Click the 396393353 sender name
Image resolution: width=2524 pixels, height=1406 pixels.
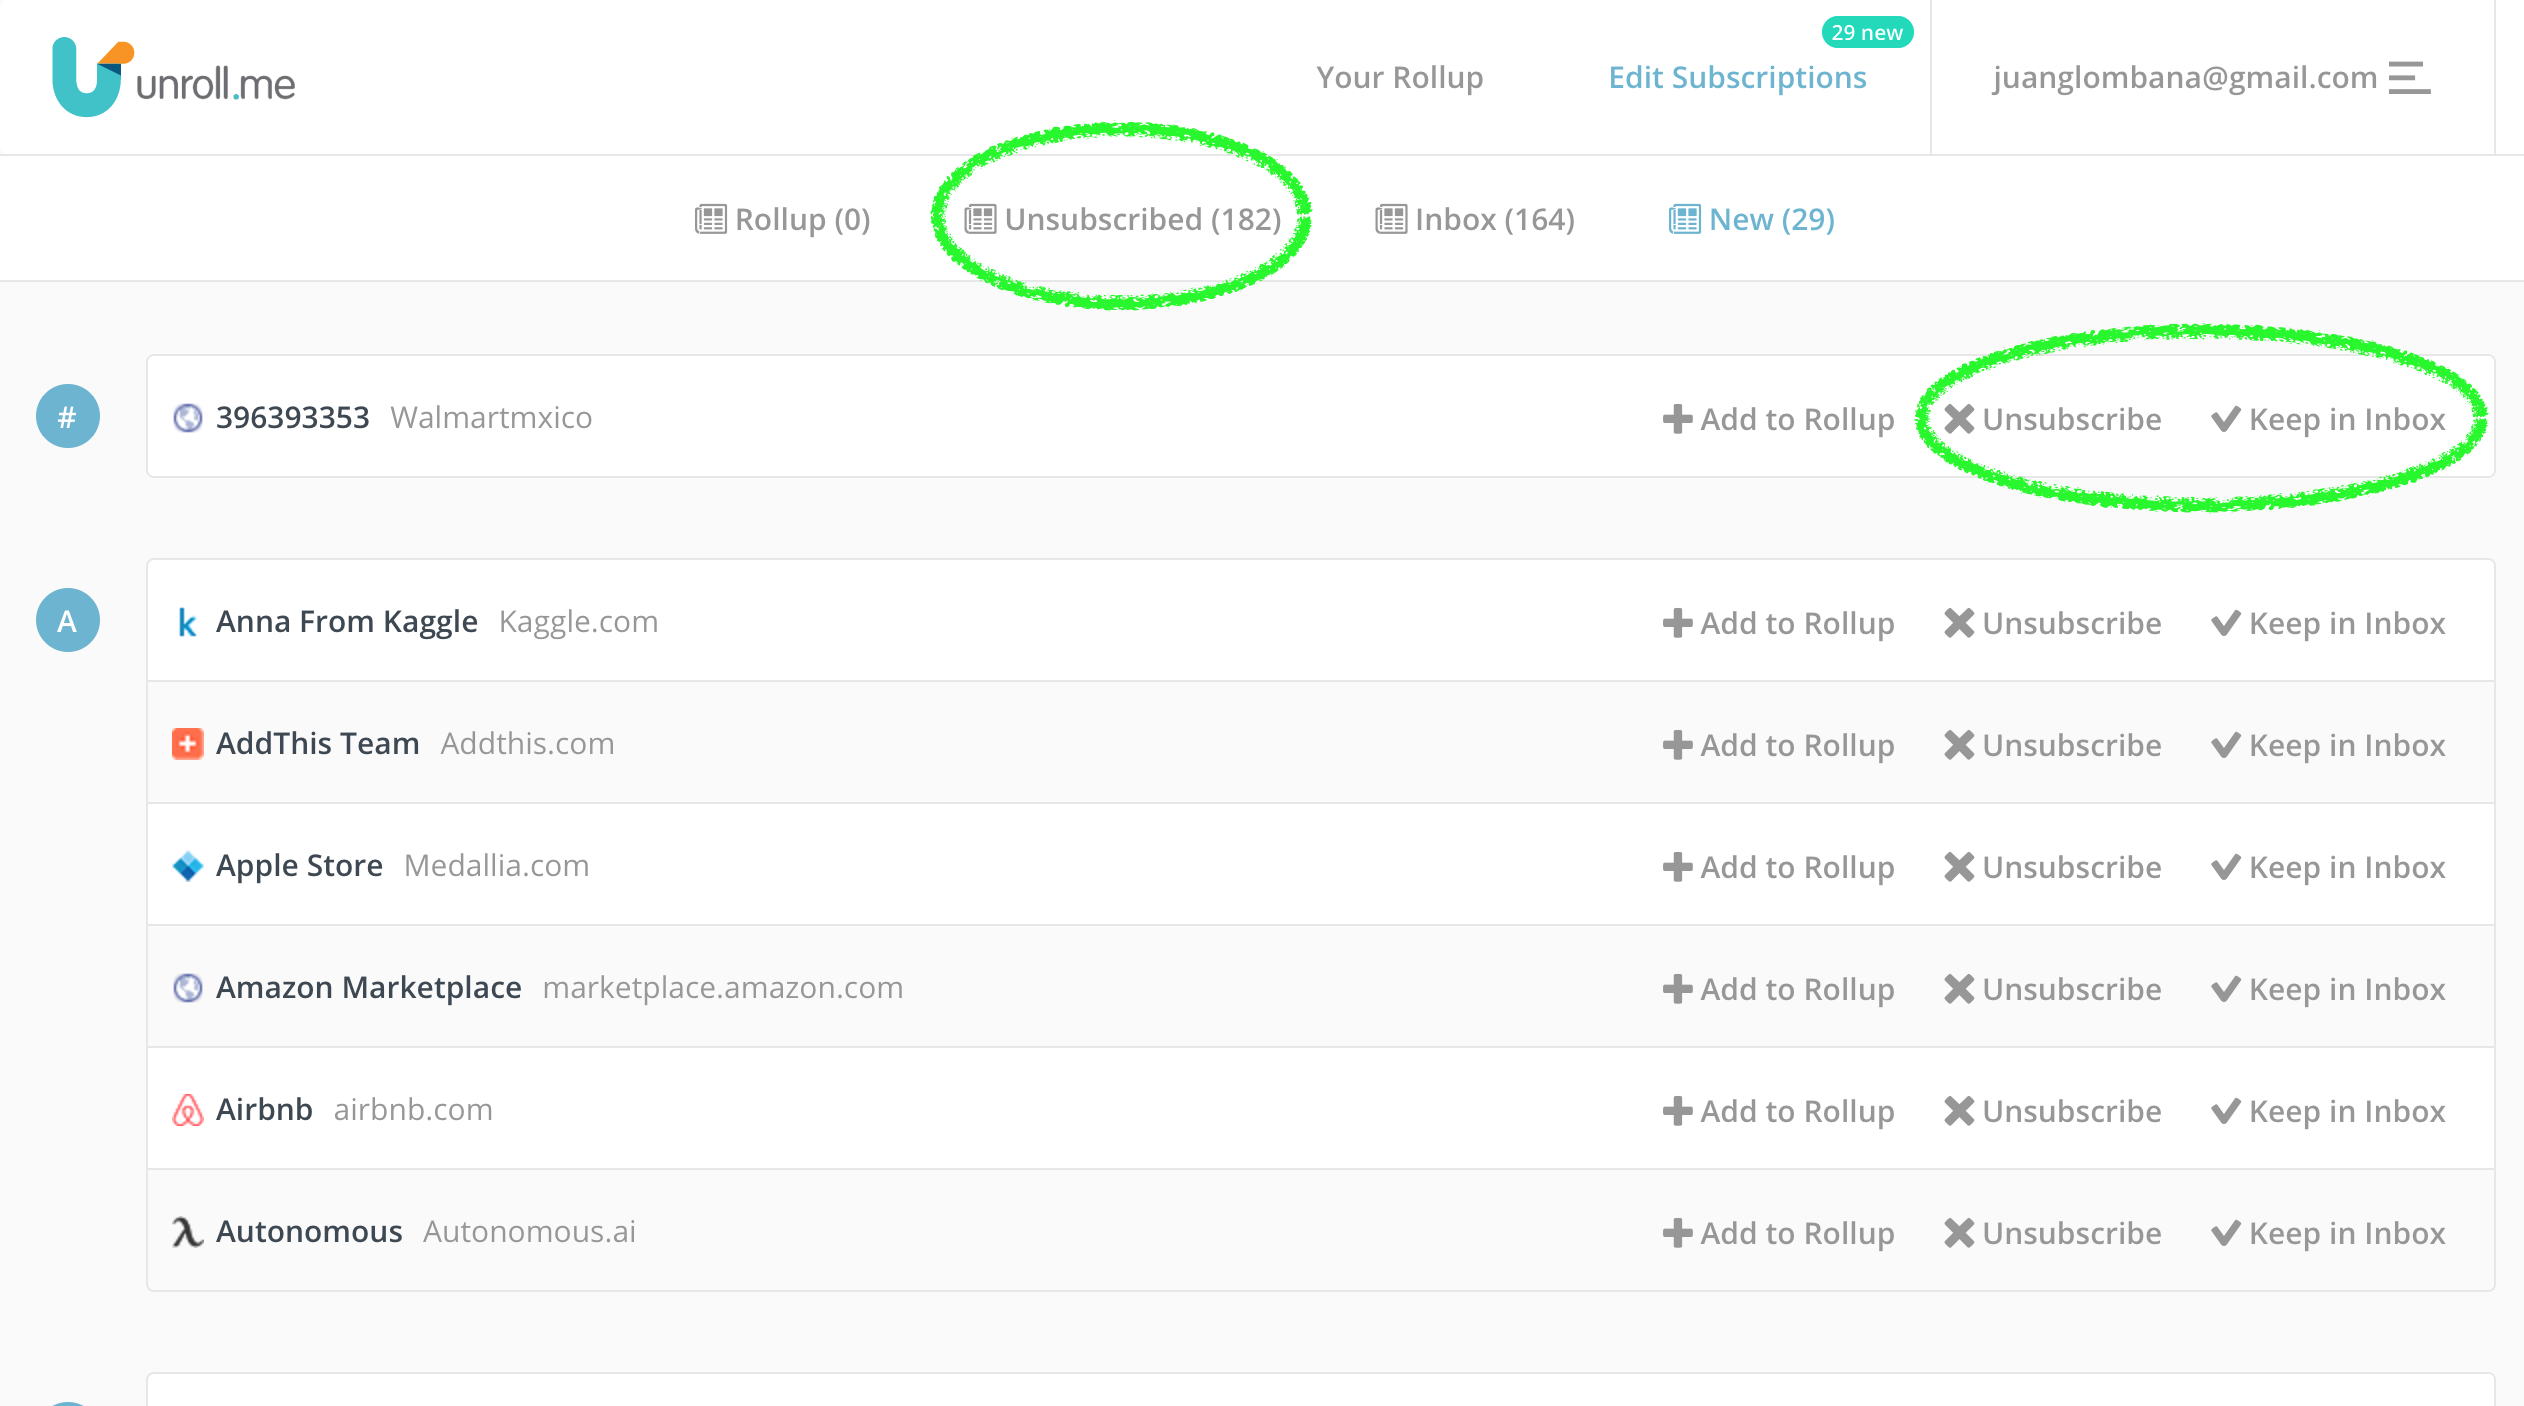pos(292,417)
